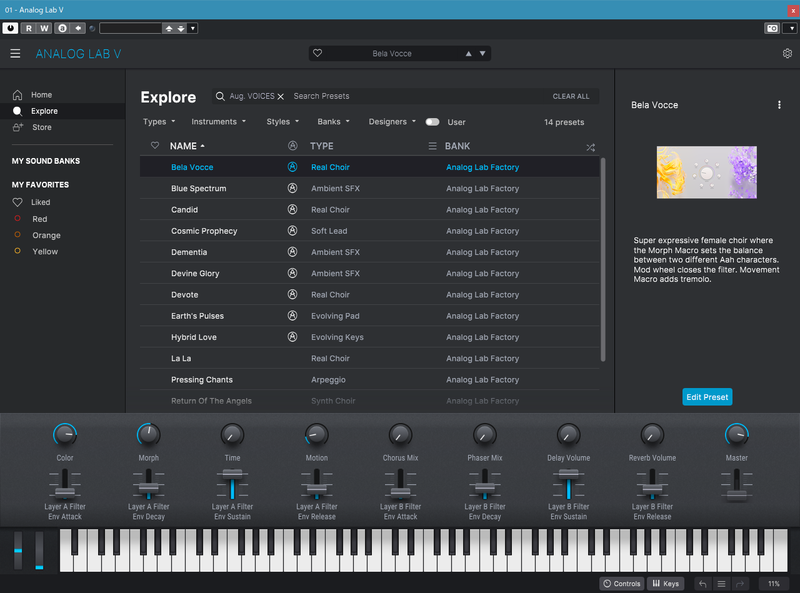Click the search magnifier icon

(x=220, y=96)
